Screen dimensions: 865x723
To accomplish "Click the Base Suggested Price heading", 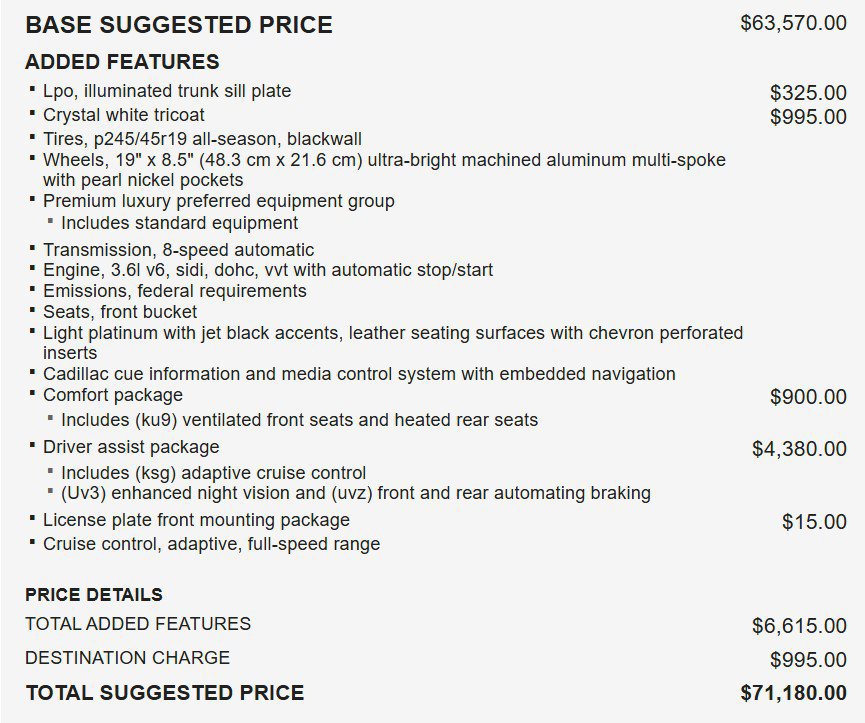I will pyautogui.click(x=179, y=25).
